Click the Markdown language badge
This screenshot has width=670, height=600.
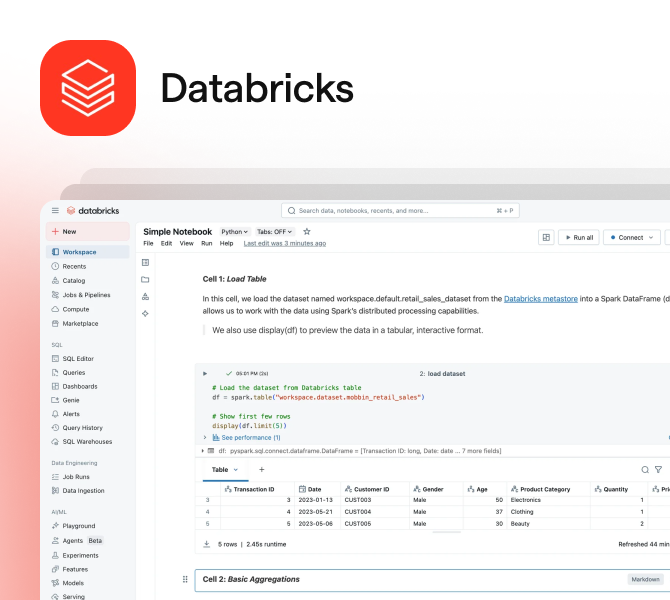coord(645,579)
